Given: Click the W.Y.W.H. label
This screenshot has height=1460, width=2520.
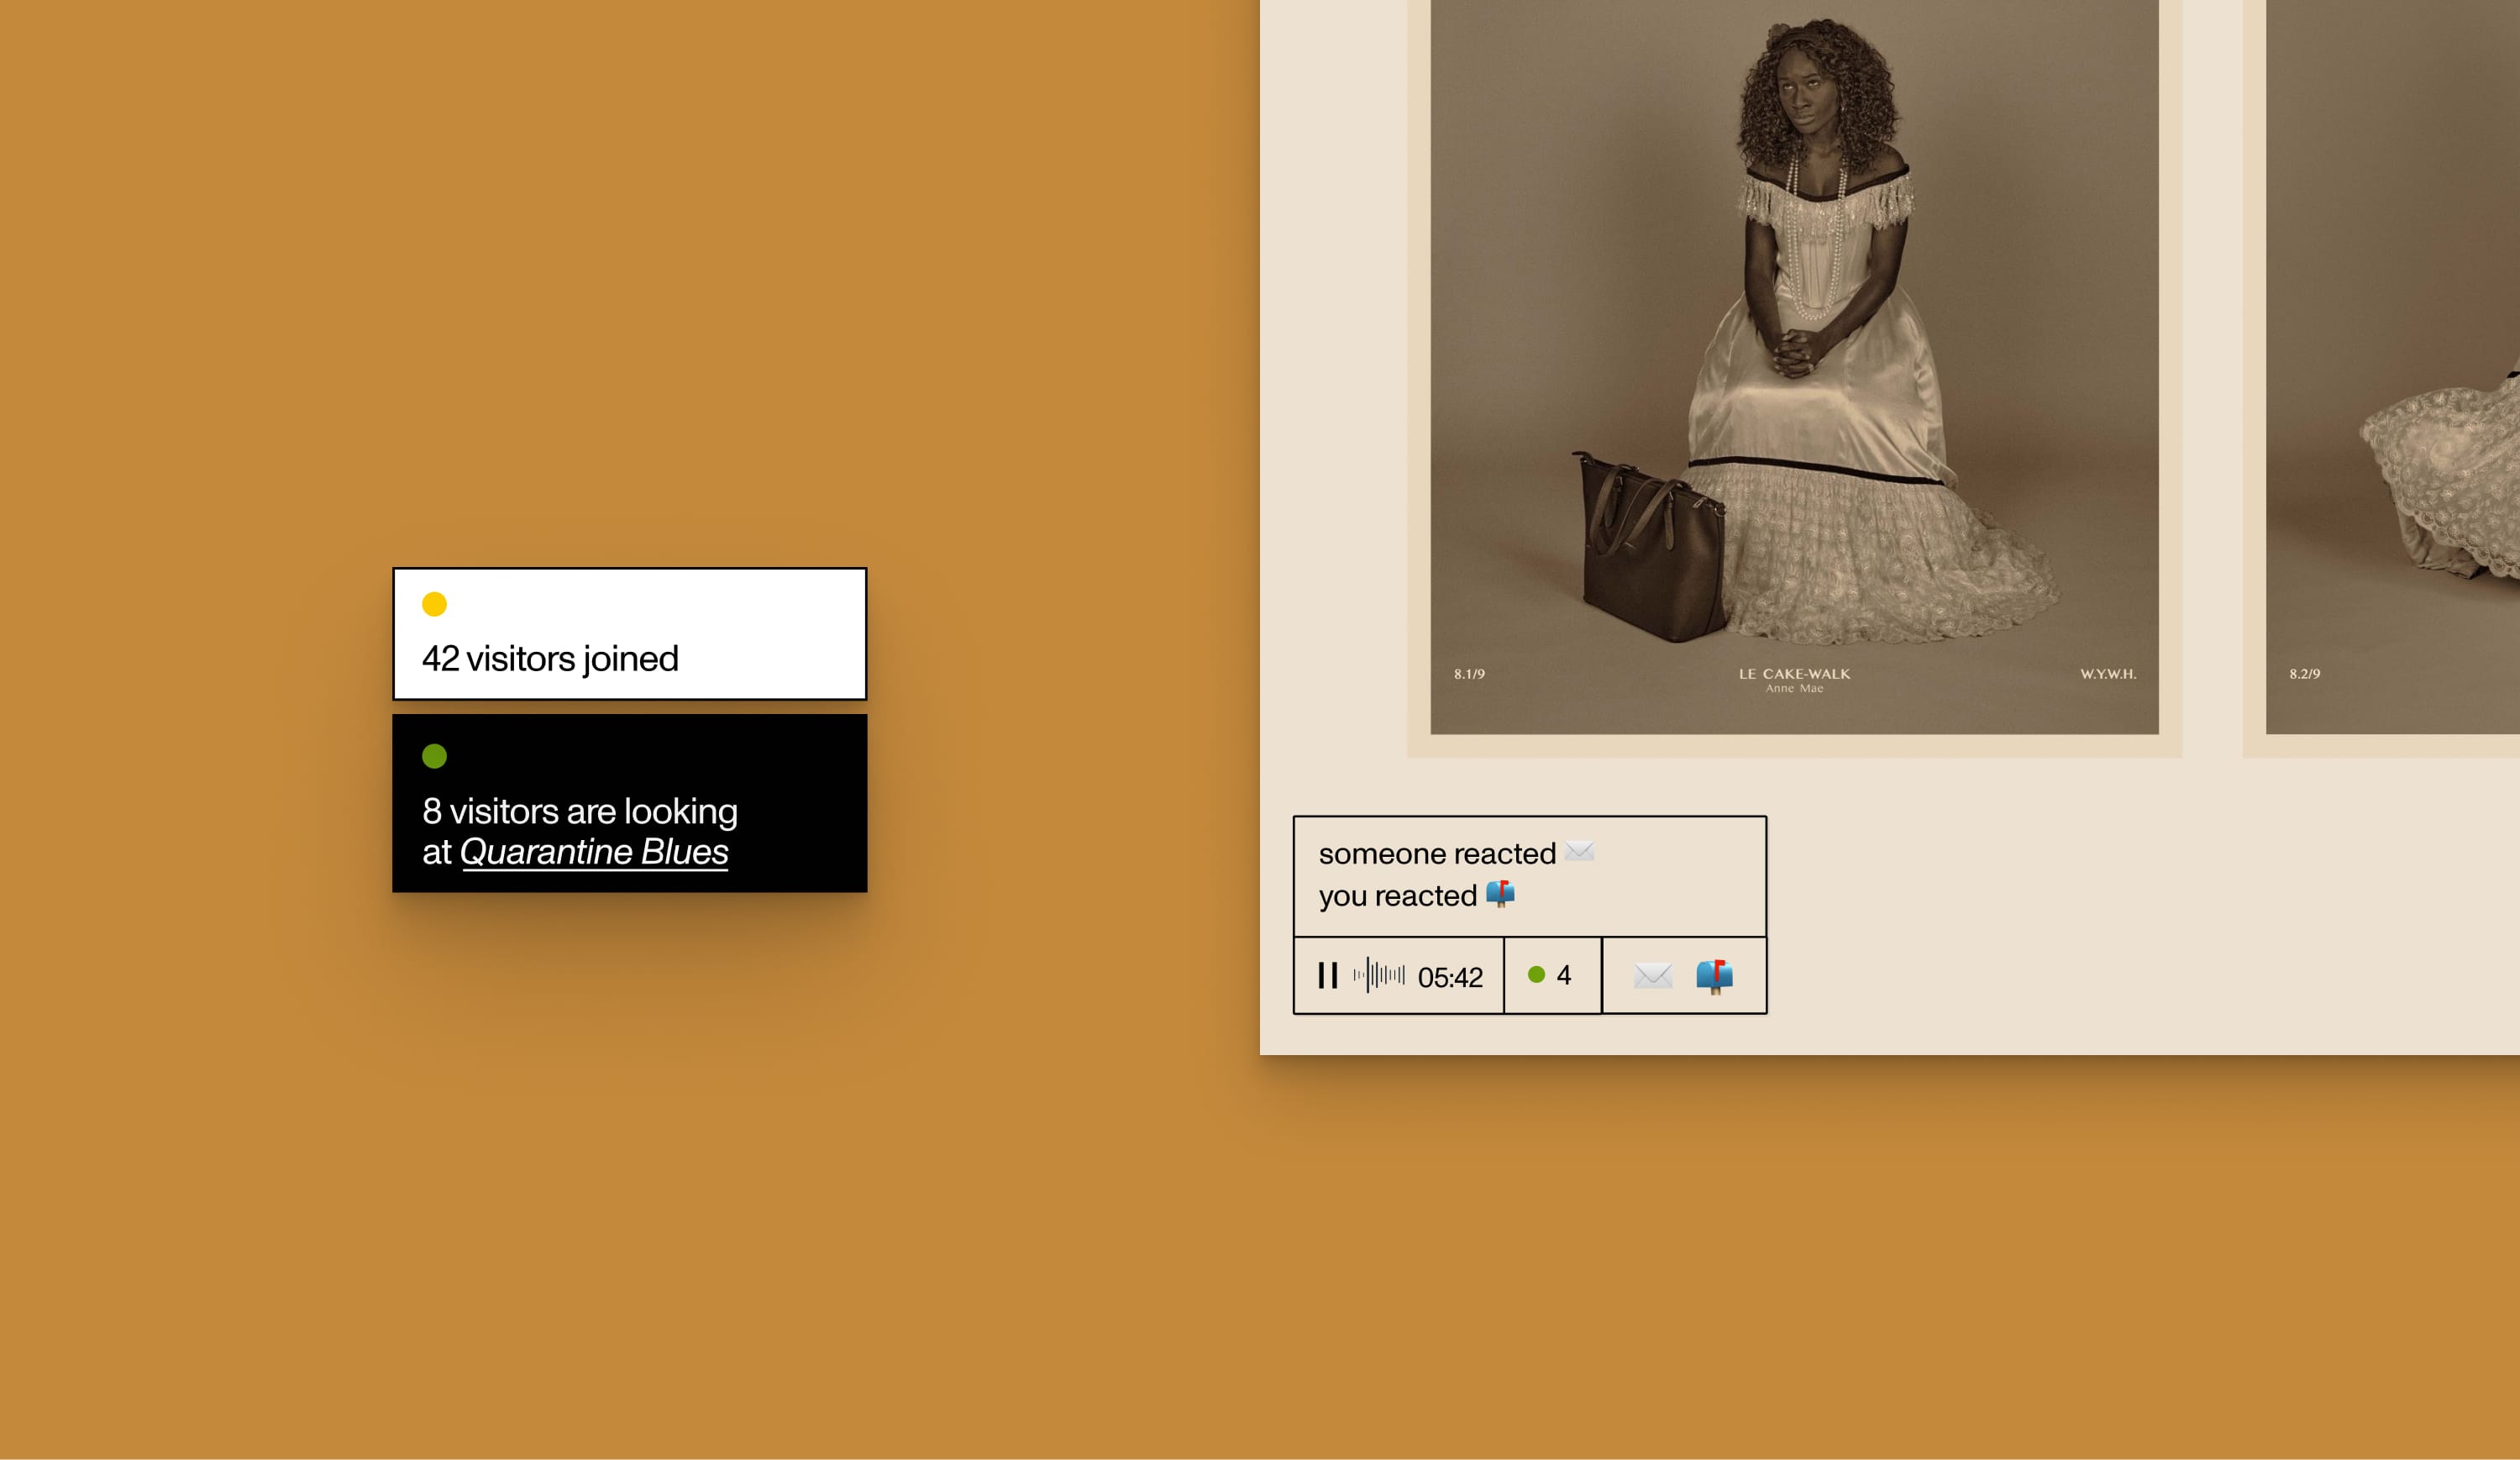Looking at the screenshot, I should 2108,674.
